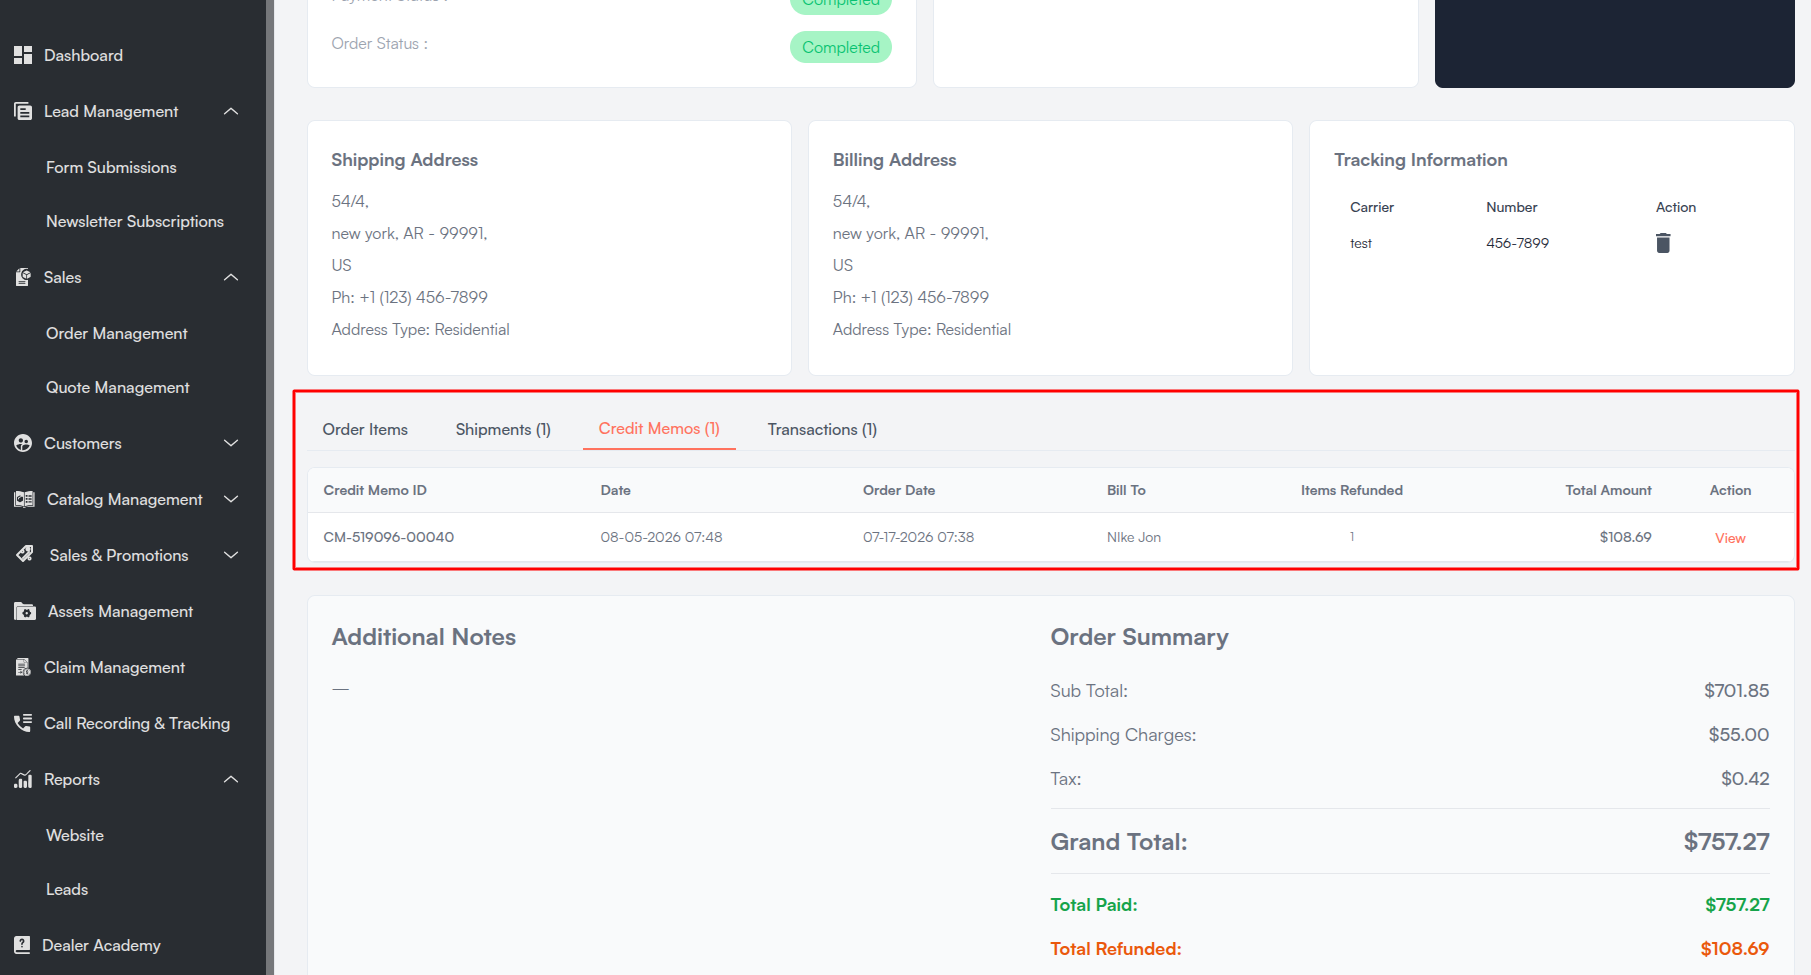Click the Dashboard grid icon

tap(23, 55)
